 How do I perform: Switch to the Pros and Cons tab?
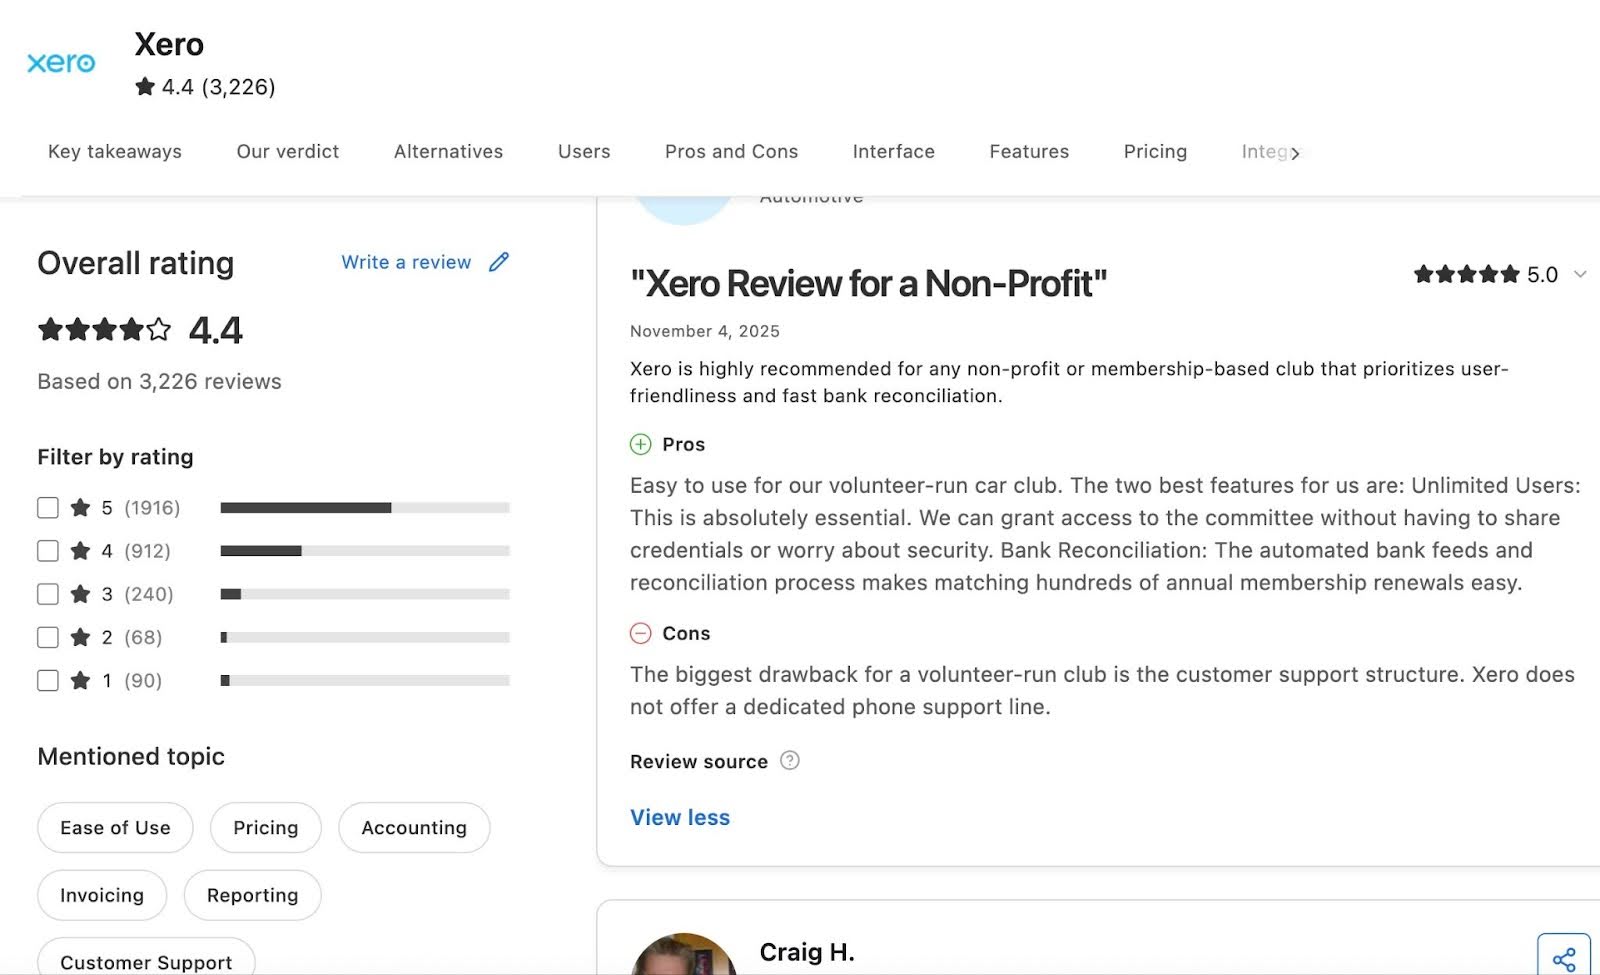(731, 151)
